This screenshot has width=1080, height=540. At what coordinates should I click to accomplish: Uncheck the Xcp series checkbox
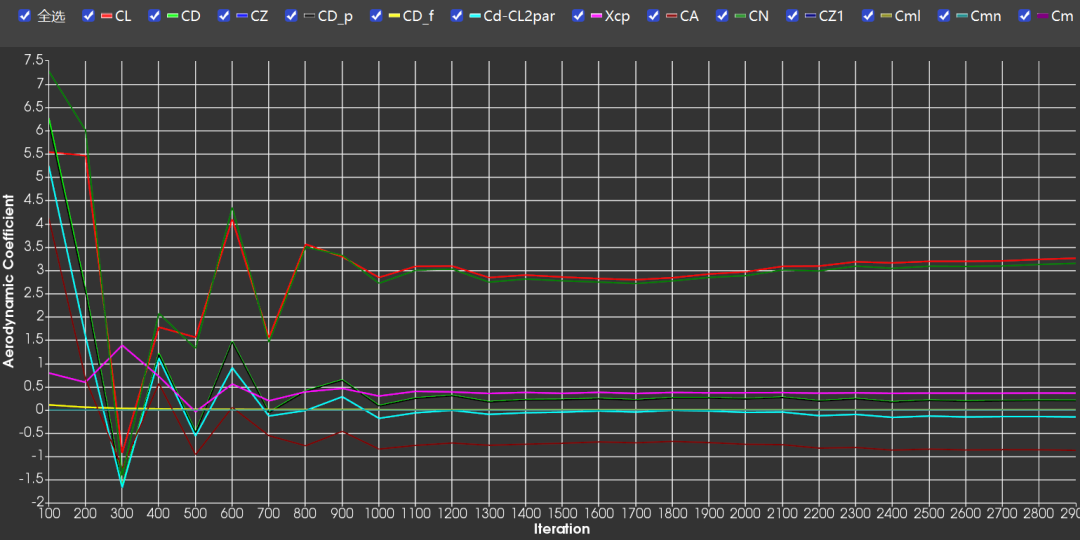tap(579, 16)
